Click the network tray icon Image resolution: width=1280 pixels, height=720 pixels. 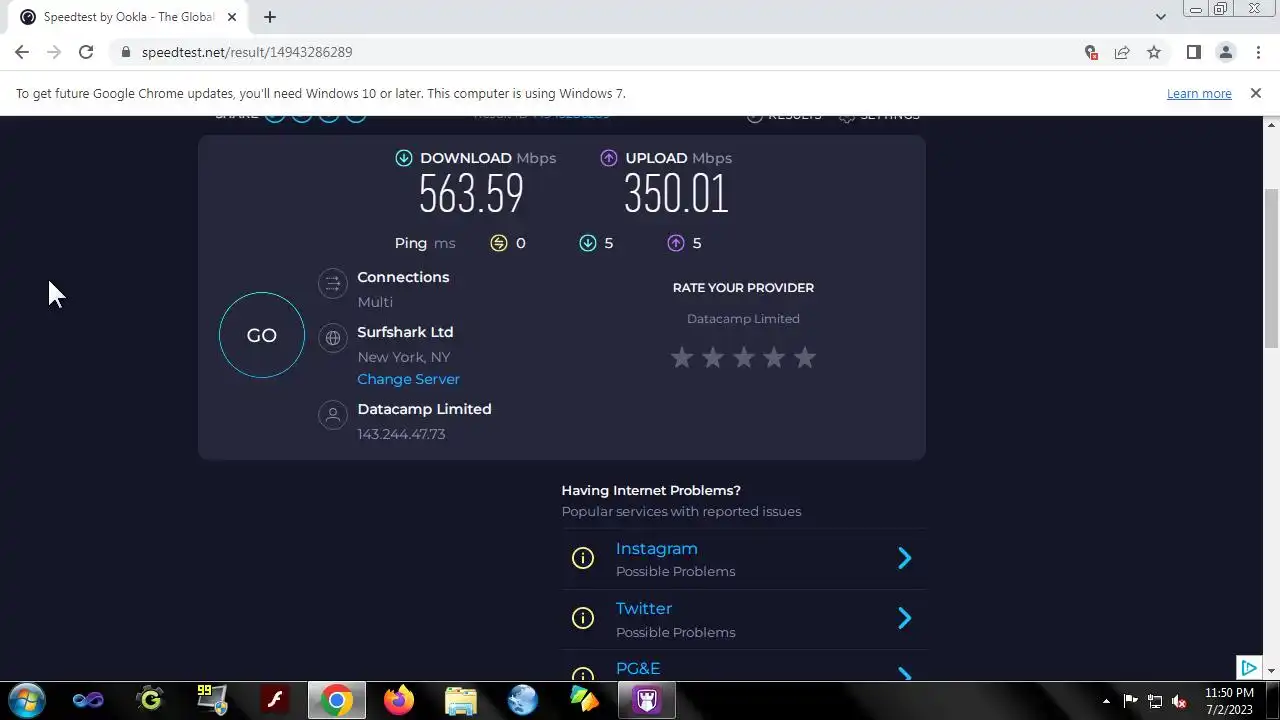coord(1155,701)
